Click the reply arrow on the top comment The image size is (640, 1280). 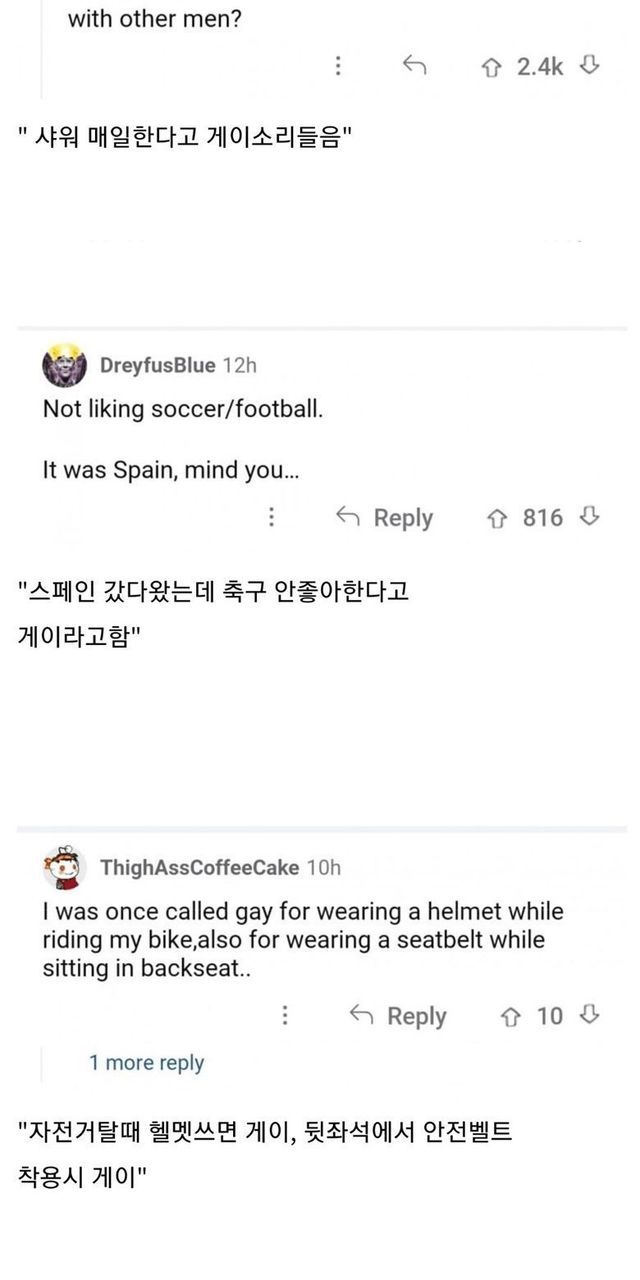point(414,66)
